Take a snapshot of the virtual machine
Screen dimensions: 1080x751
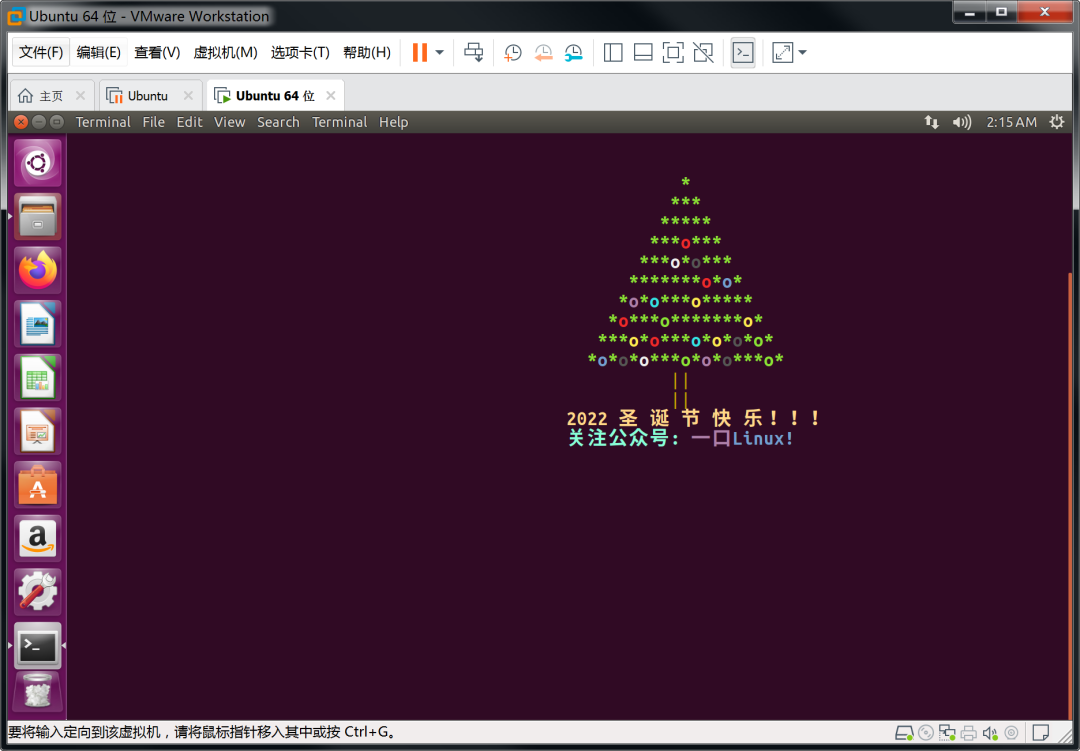coord(512,52)
